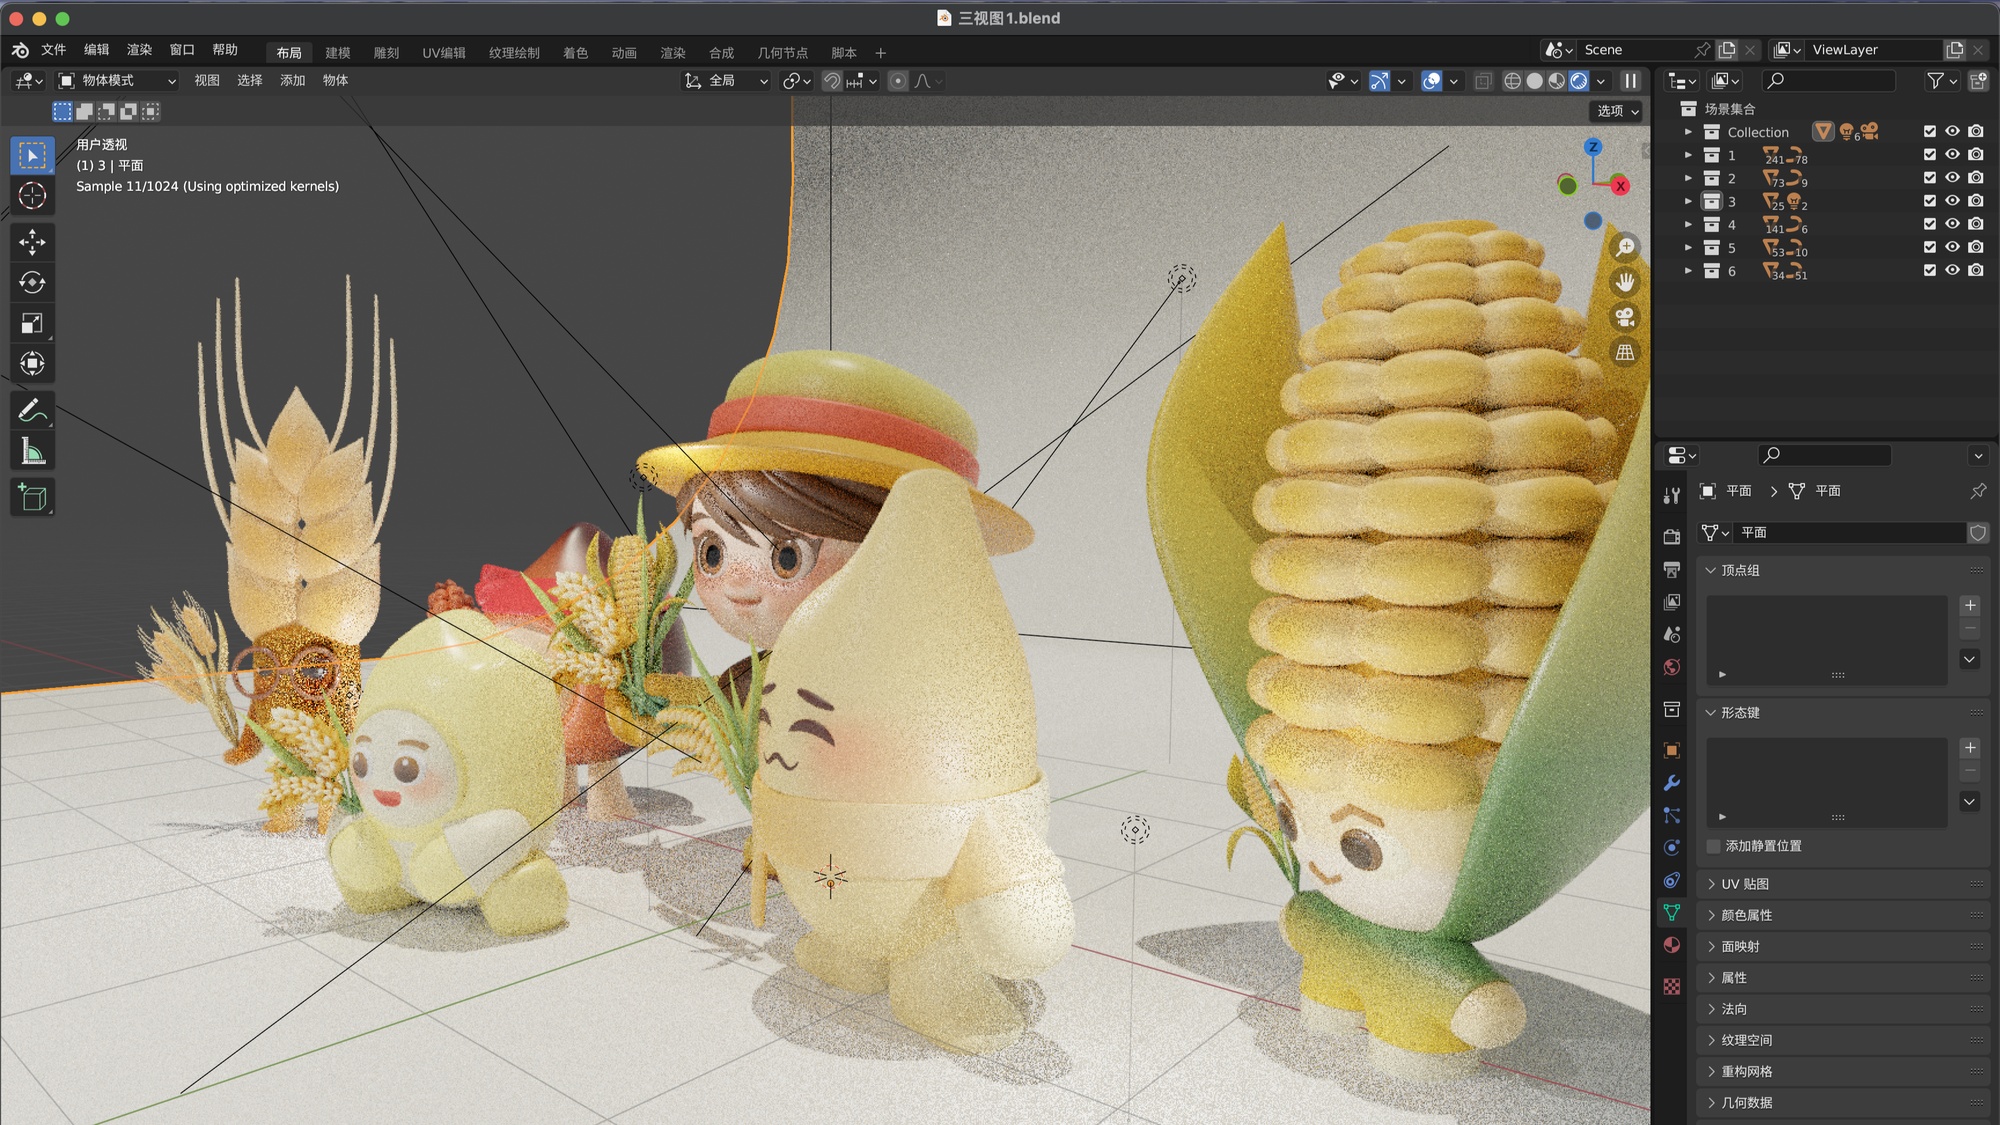2000x1125 pixels.
Task: Open the Render properties tab
Action: (x=1672, y=537)
